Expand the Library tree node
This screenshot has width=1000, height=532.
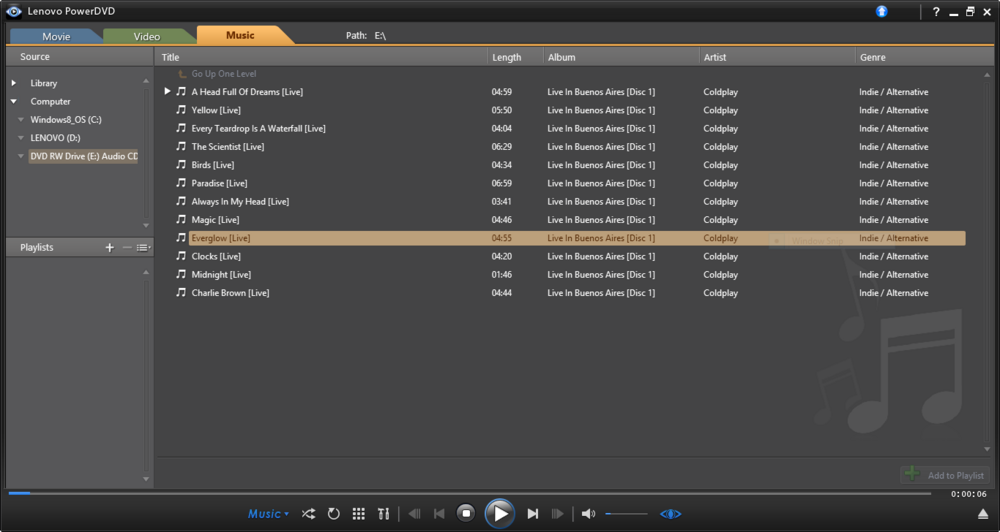click(13, 83)
